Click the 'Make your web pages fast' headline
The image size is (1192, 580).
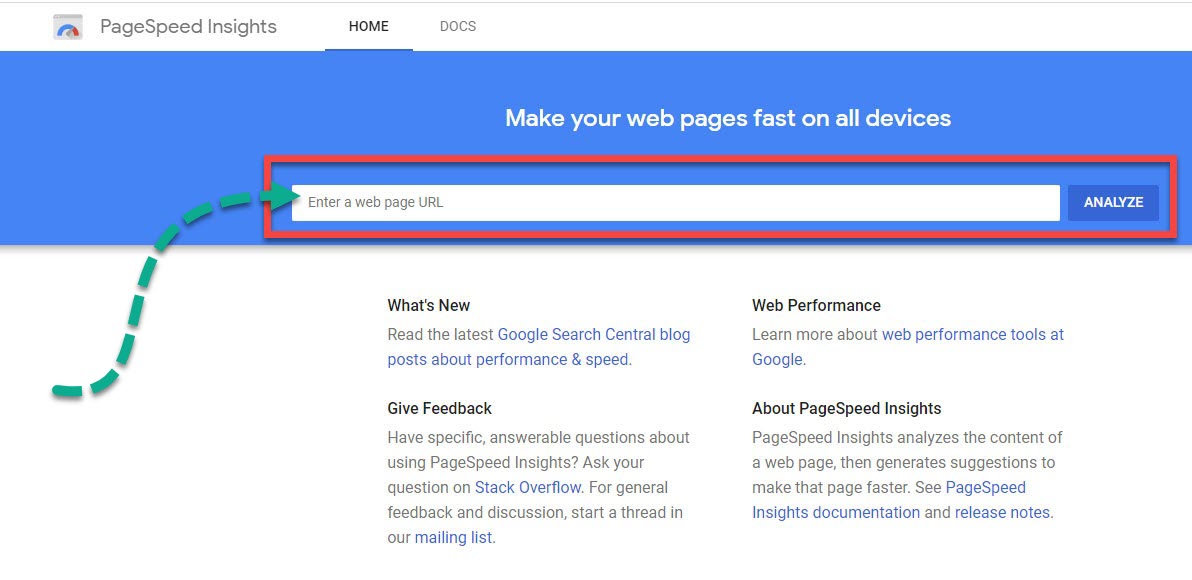point(727,118)
